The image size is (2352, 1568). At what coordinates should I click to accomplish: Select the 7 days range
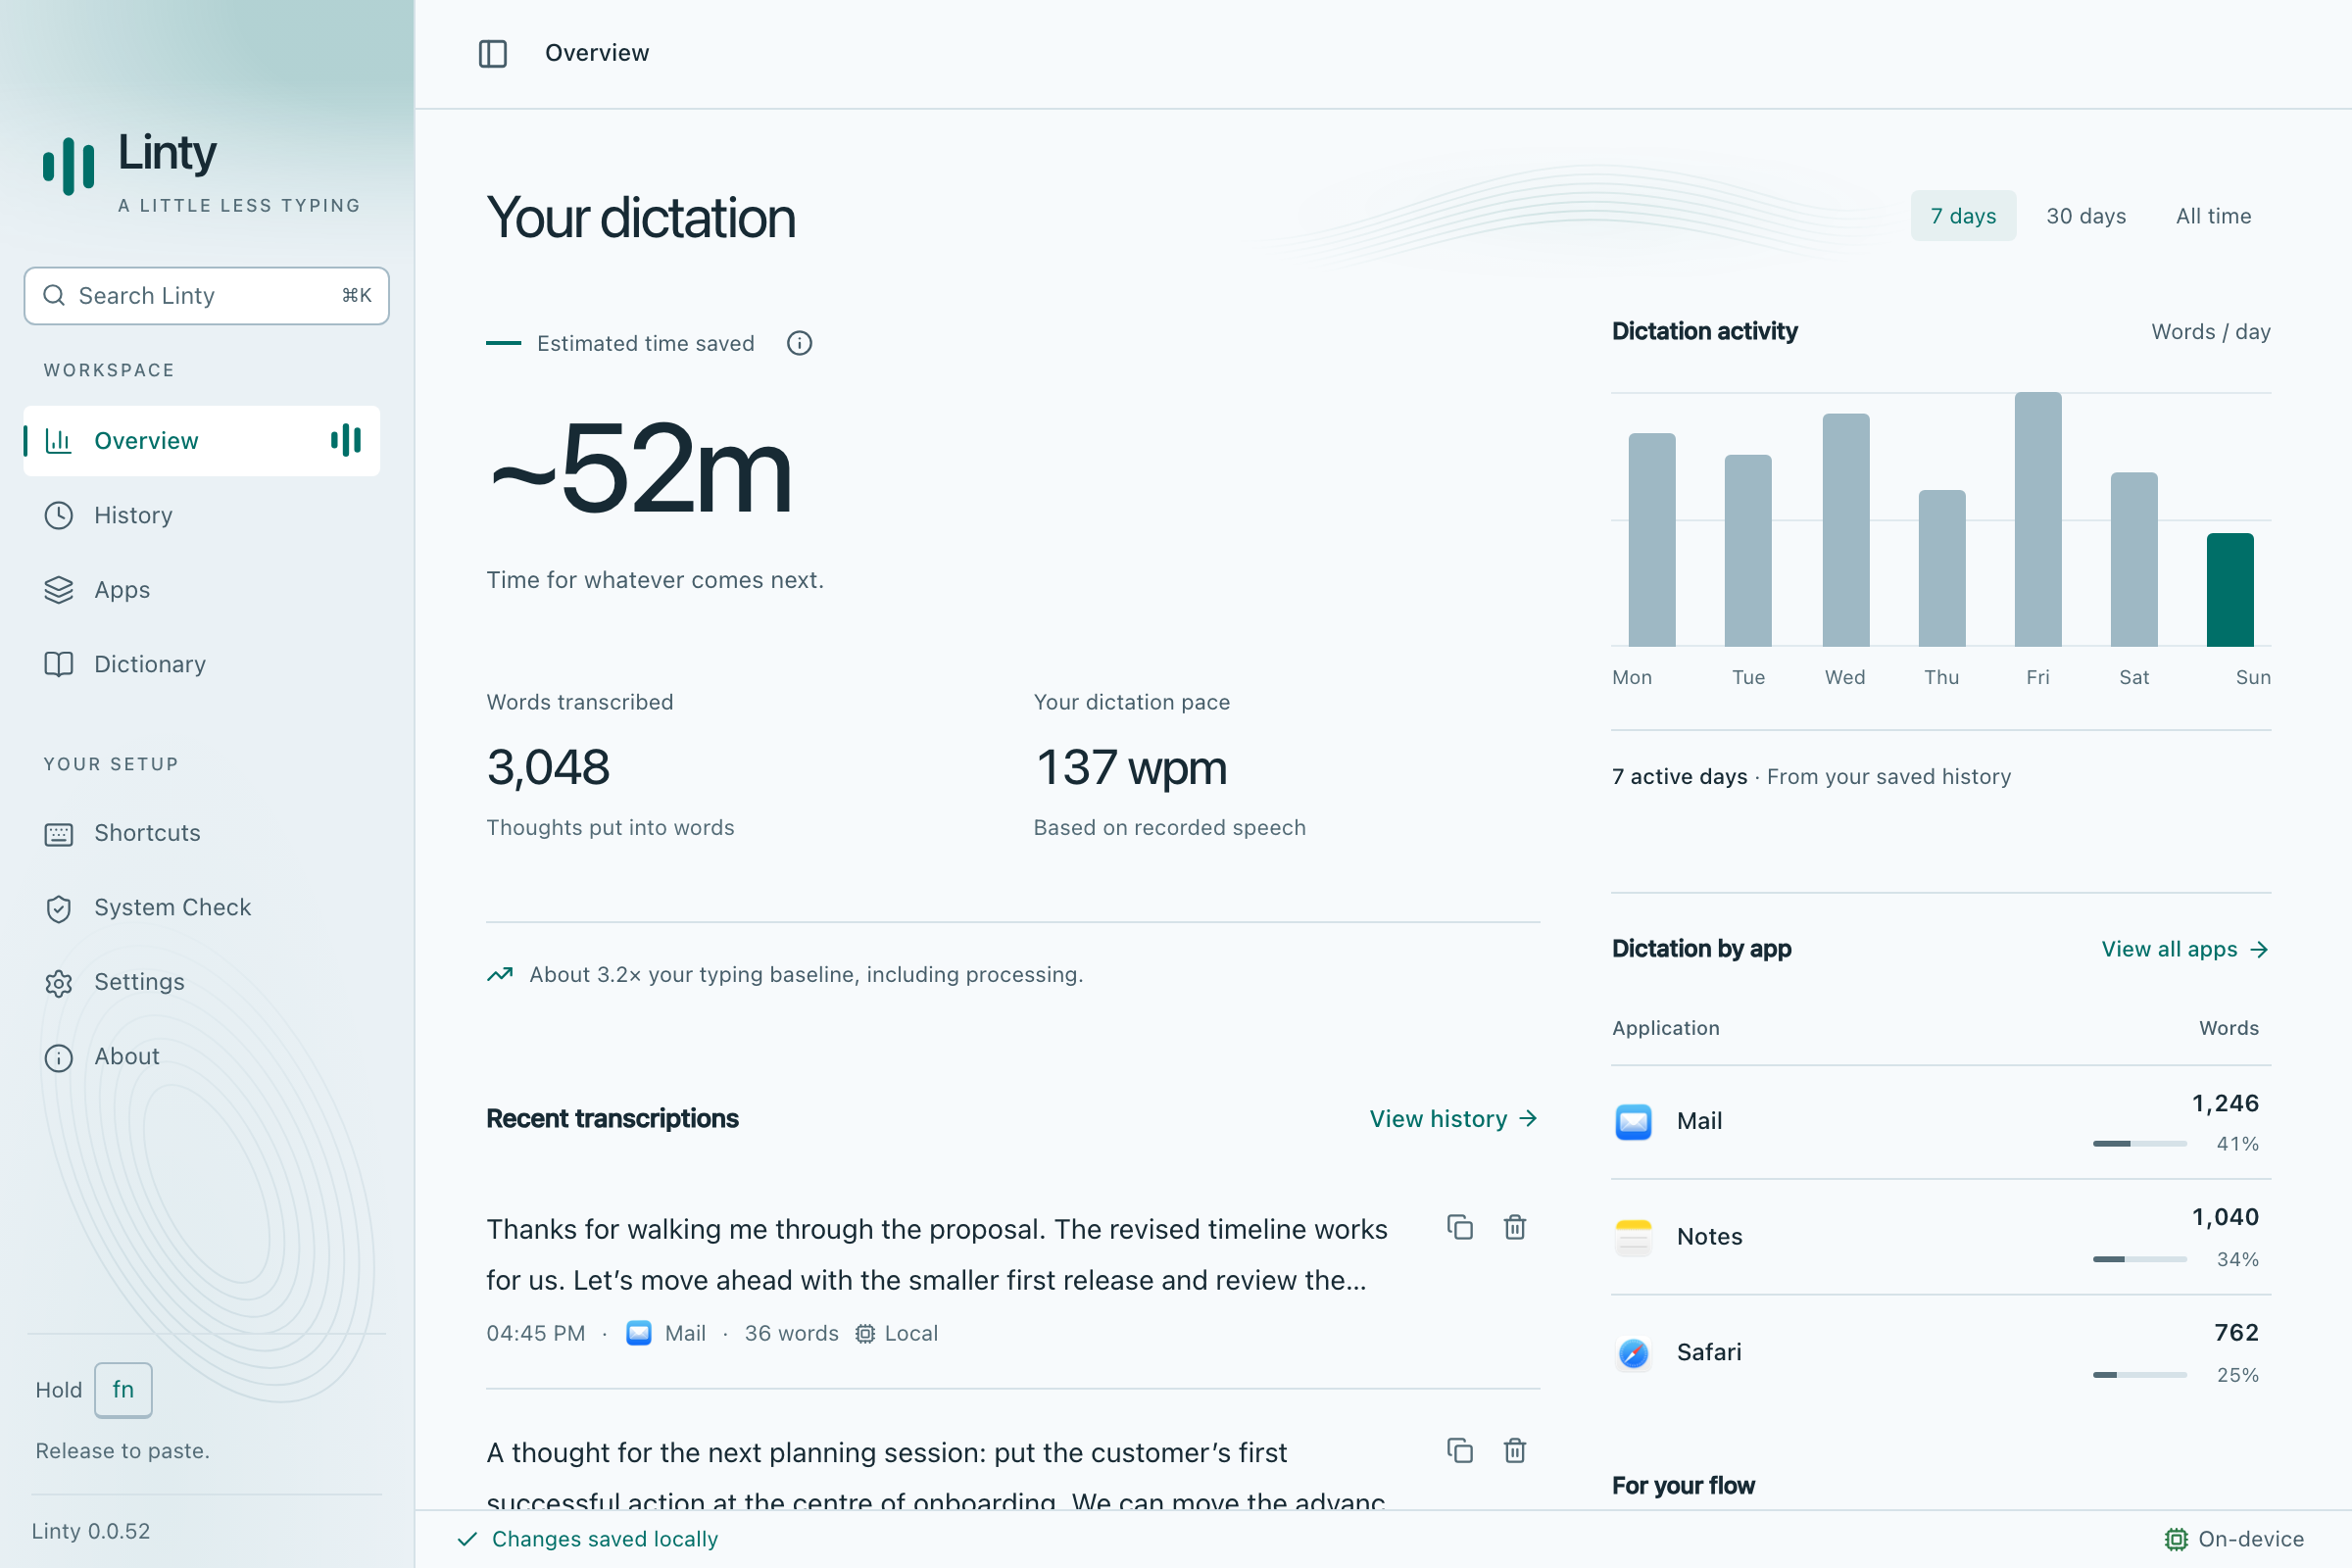[1963, 216]
